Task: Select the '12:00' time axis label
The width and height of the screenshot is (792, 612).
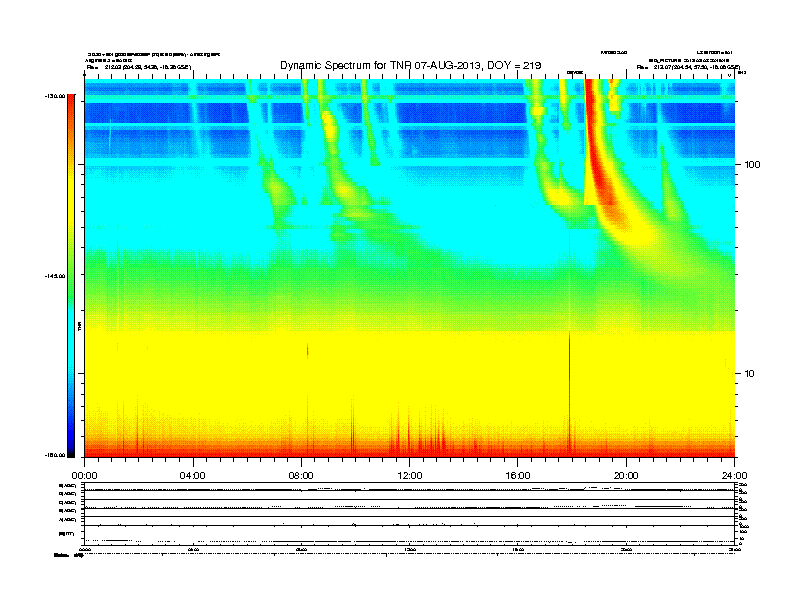Action: (x=410, y=476)
